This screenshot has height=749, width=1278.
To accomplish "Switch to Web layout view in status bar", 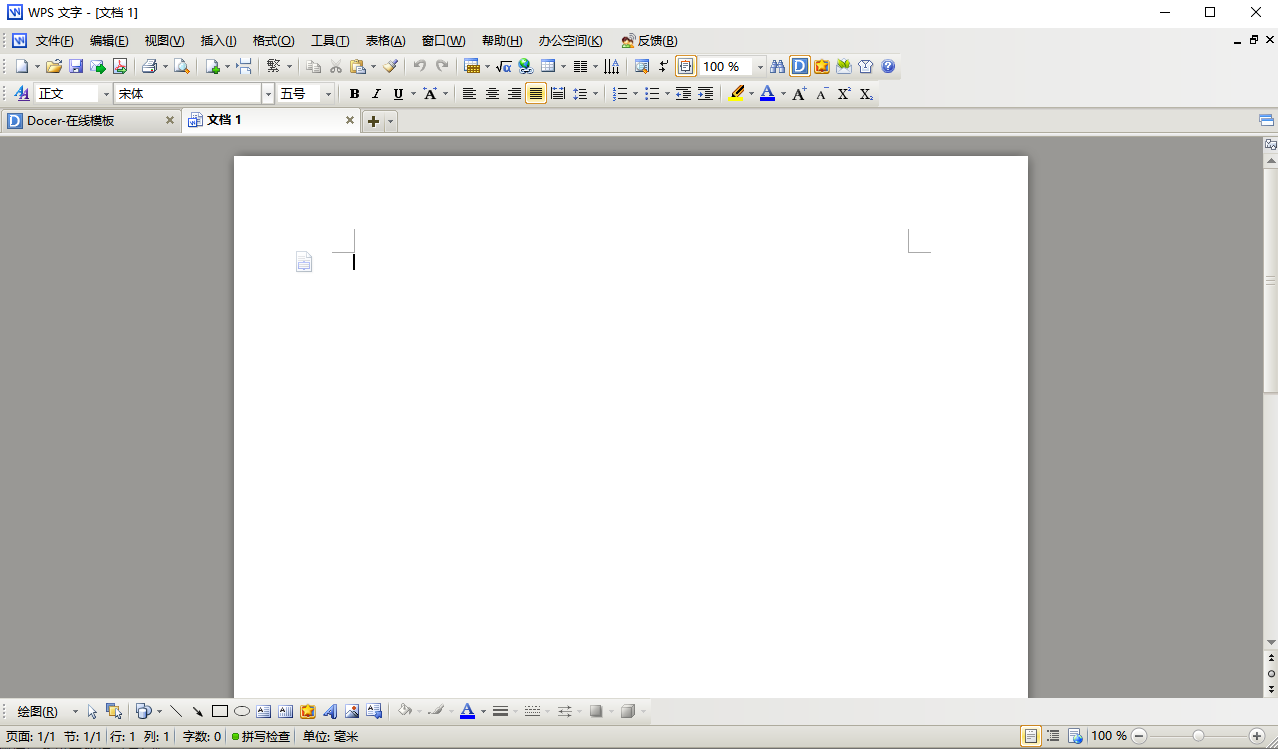I will click(x=1075, y=736).
